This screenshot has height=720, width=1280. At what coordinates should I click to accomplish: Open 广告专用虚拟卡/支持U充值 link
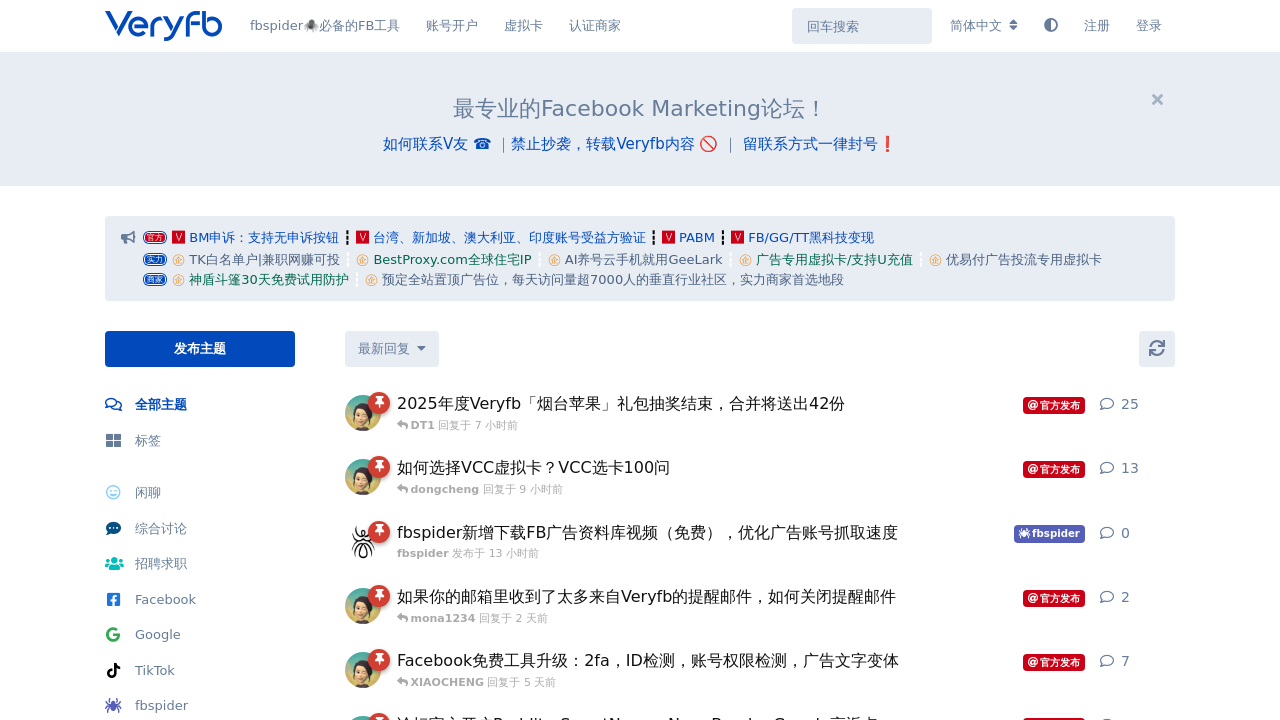click(834, 260)
